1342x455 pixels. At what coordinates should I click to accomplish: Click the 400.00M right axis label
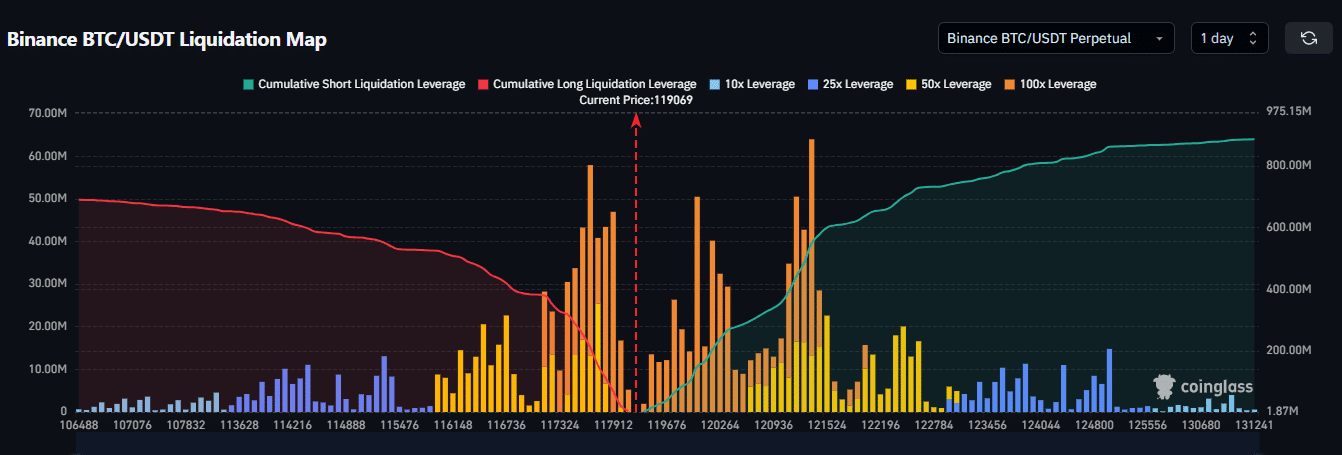1287,289
